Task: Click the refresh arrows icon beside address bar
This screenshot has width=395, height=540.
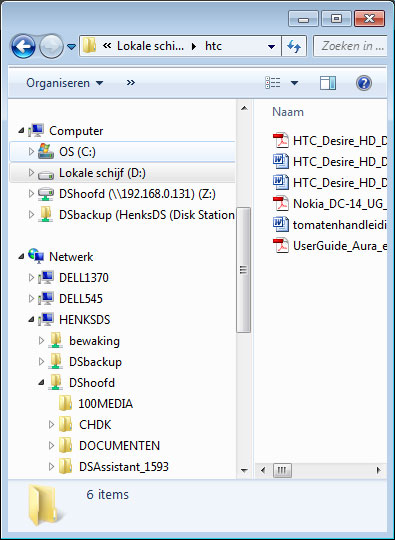Action: coord(294,46)
